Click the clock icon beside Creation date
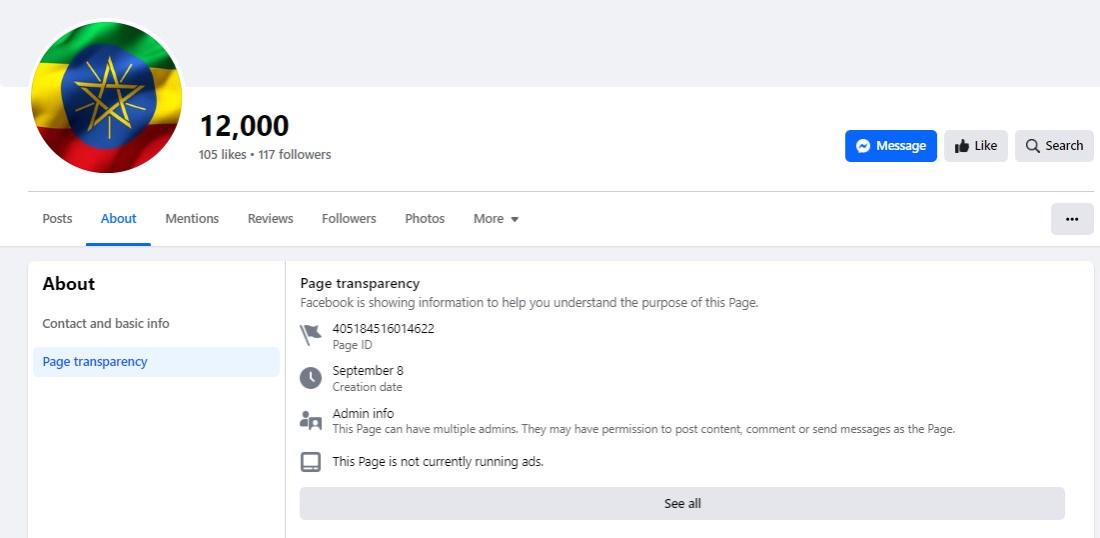The width and height of the screenshot is (1100, 538). [310, 378]
